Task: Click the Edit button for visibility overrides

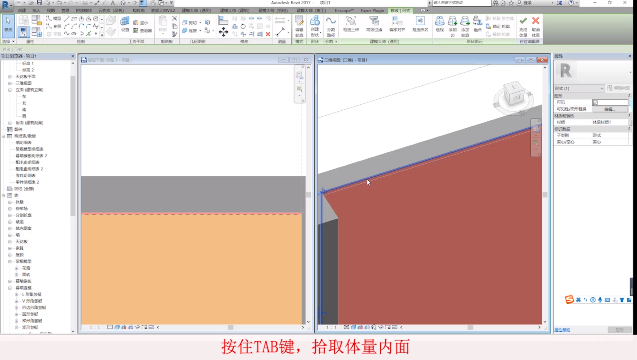Action: tap(610, 109)
